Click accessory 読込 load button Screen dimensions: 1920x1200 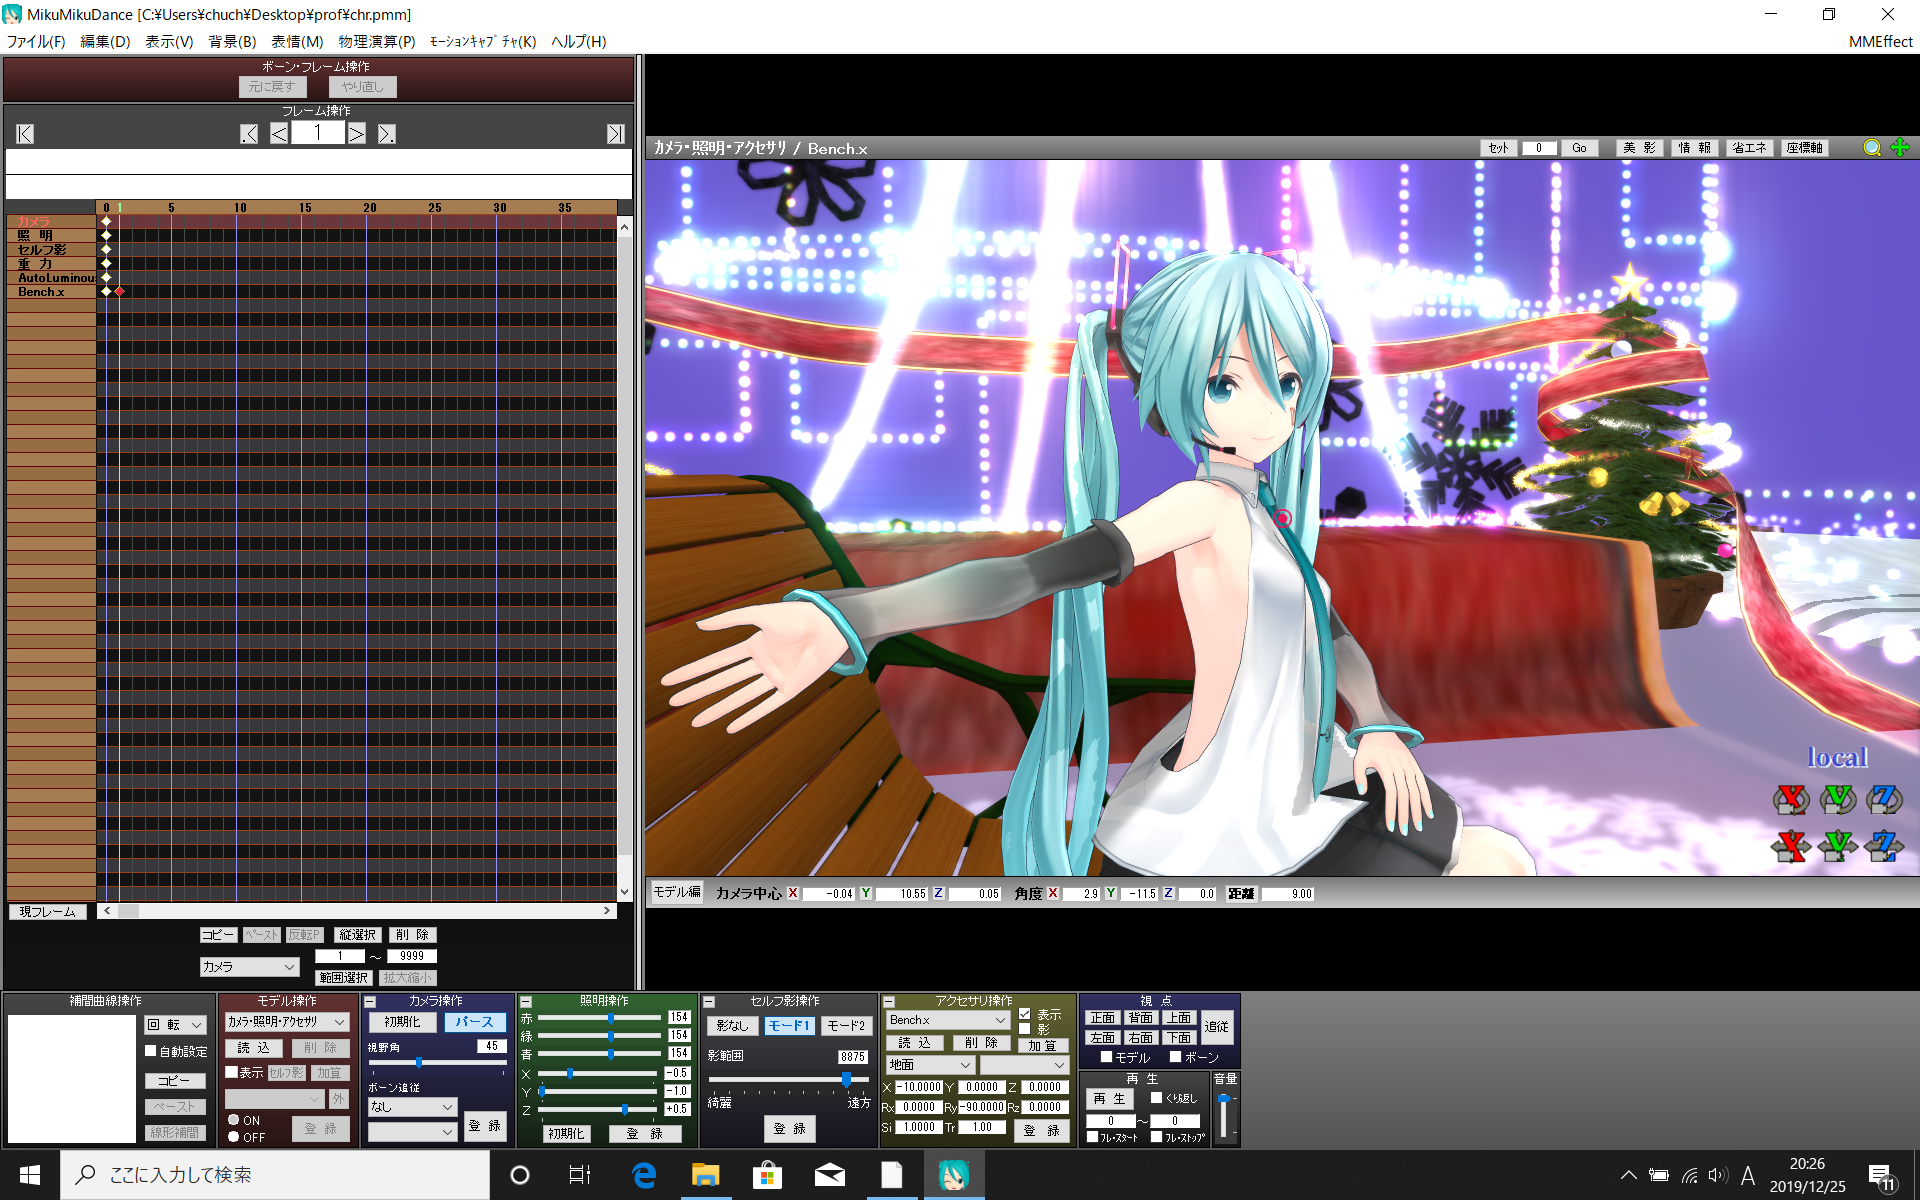tap(914, 1043)
